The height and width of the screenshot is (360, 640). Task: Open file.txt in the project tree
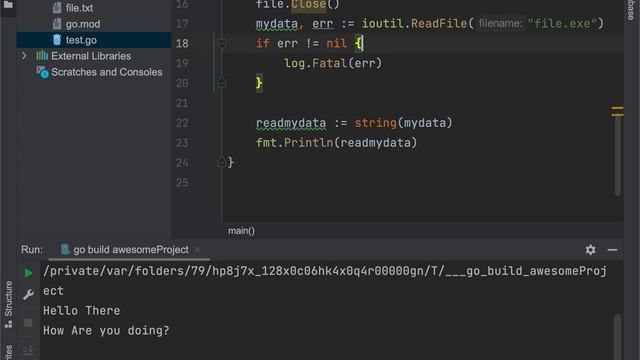[79, 8]
